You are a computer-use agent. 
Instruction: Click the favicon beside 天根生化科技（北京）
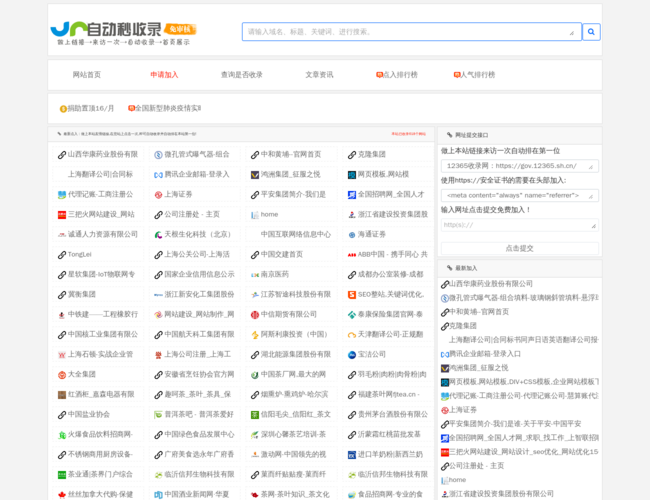point(158,235)
